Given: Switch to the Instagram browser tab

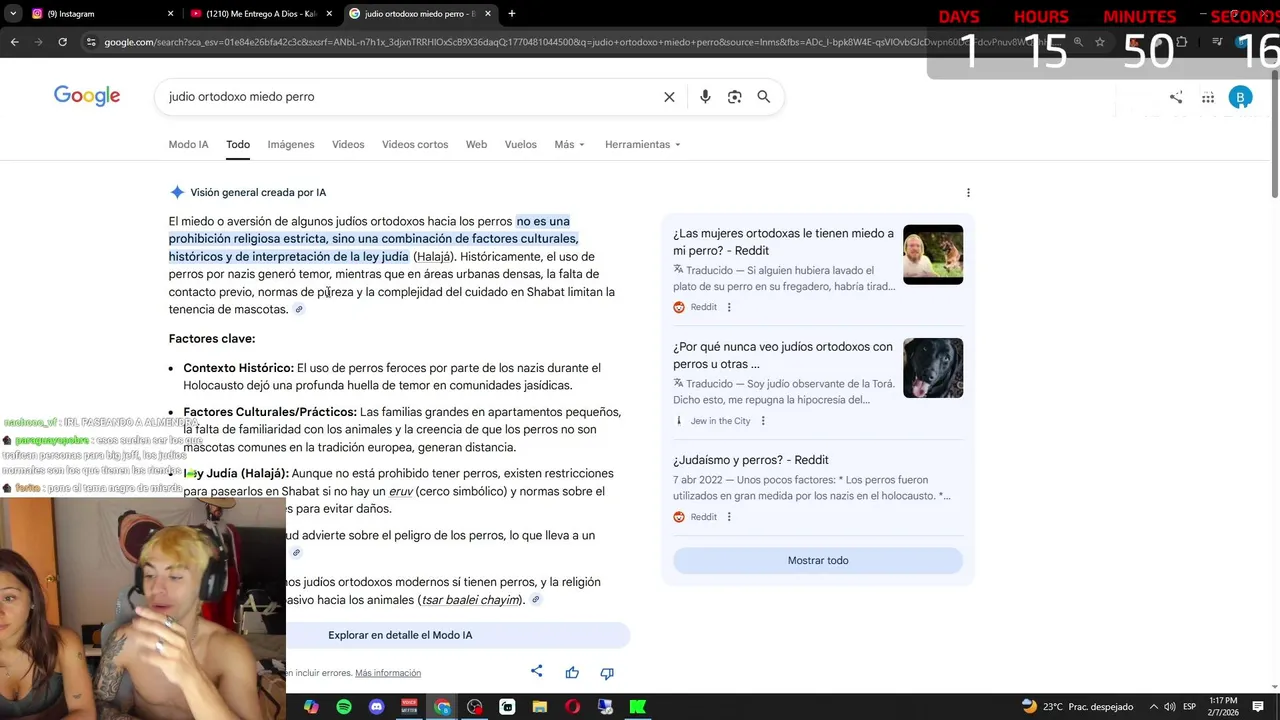Looking at the screenshot, I should (100, 14).
